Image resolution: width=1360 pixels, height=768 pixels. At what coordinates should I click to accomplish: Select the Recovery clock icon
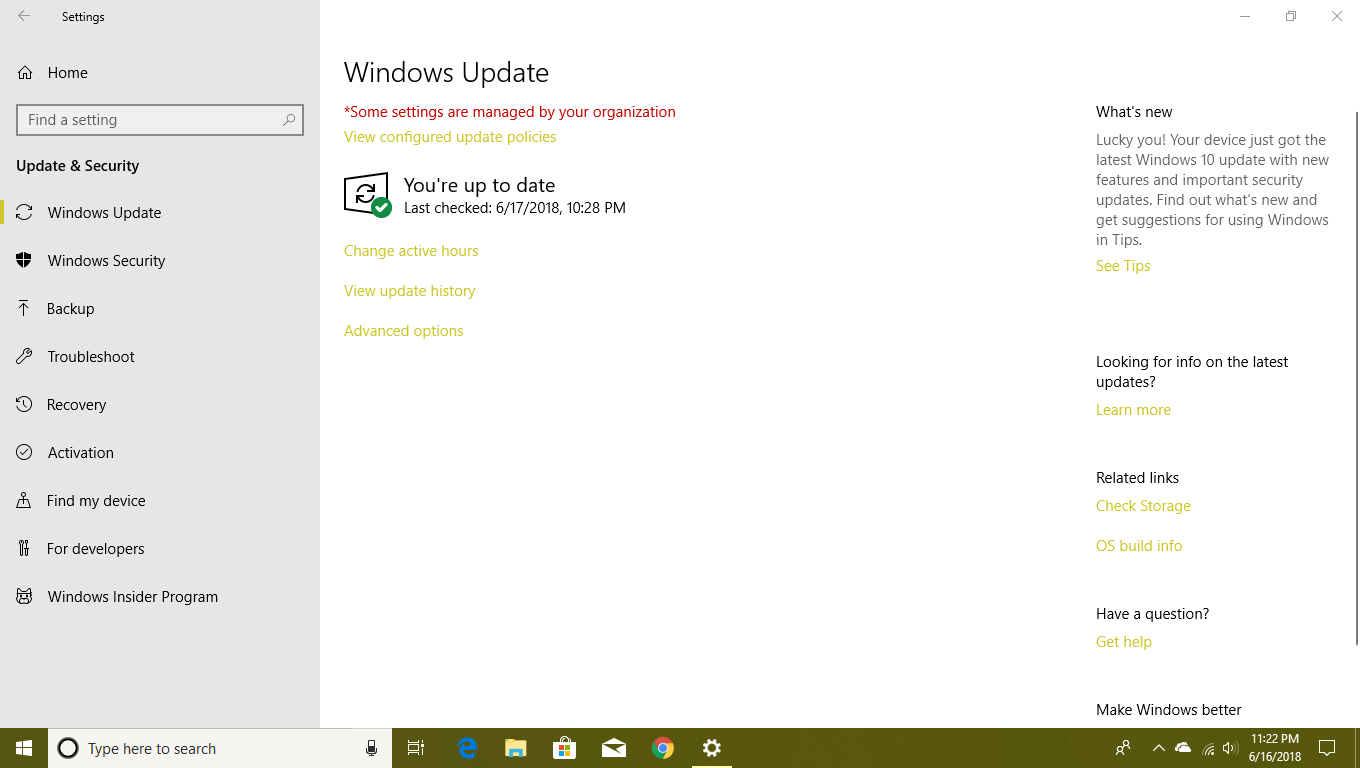25,404
